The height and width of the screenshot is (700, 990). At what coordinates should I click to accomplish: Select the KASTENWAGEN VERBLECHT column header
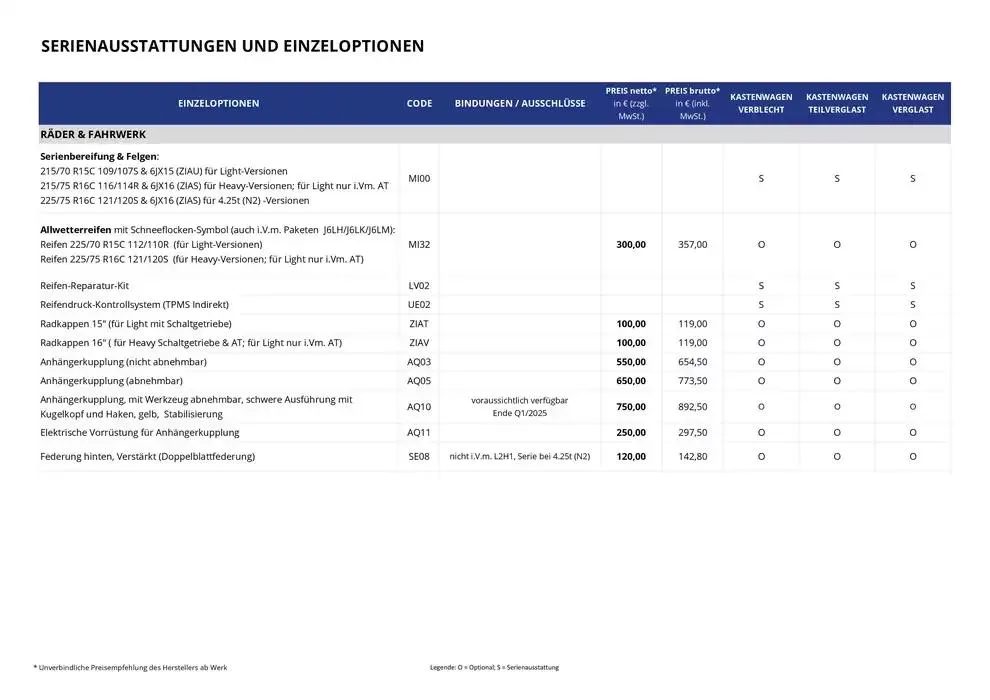[x=761, y=103]
